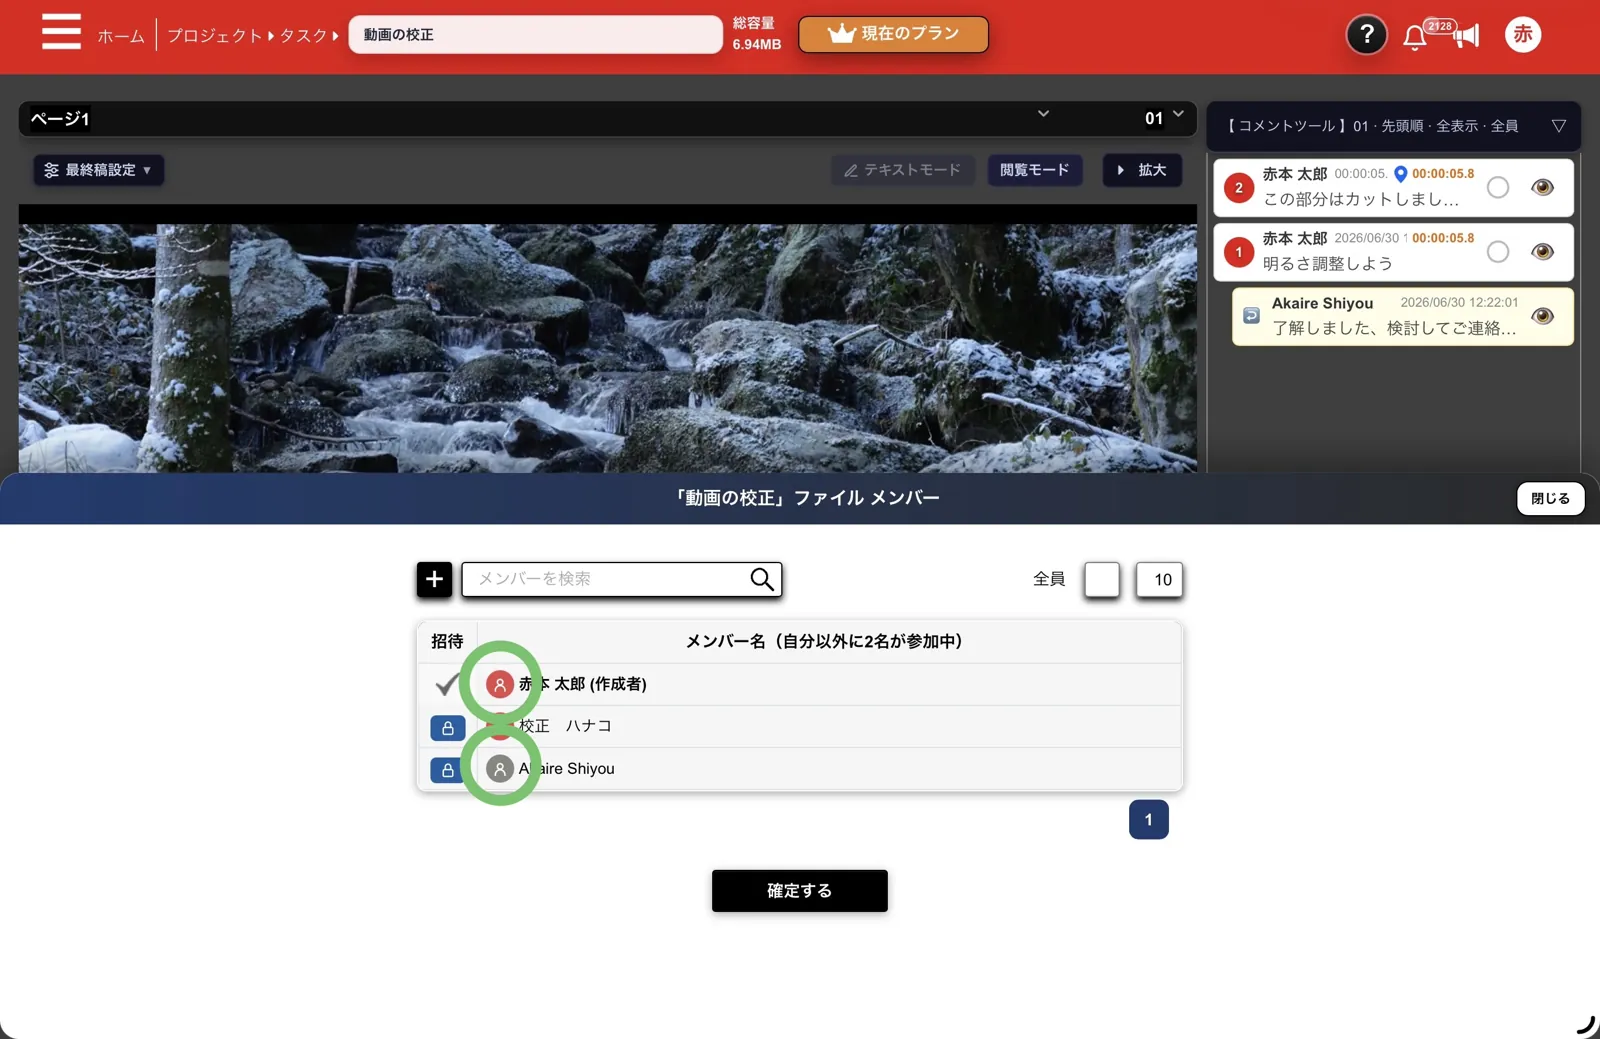The width and height of the screenshot is (1600, 1039).
Task: Select the radio circle on comment 1
Action: (x=1497, y=252)
